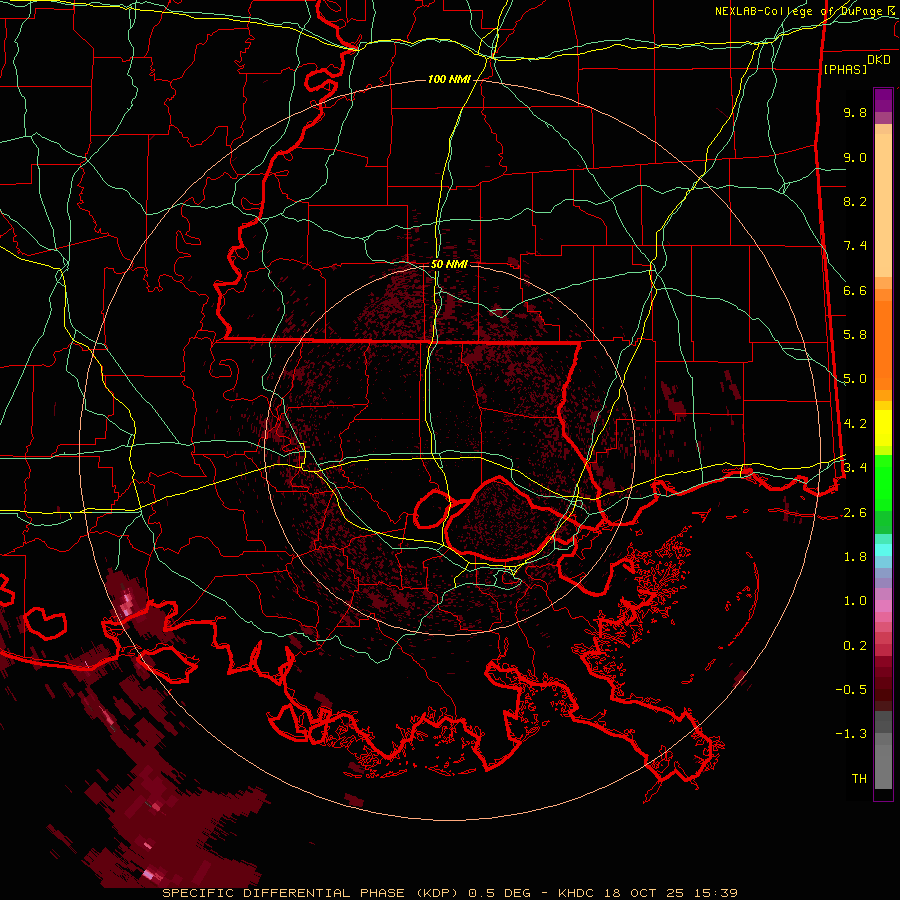The image size is (900, 900).
Task: Click the 0.2 scale value
Action: [x=855, y=646]
